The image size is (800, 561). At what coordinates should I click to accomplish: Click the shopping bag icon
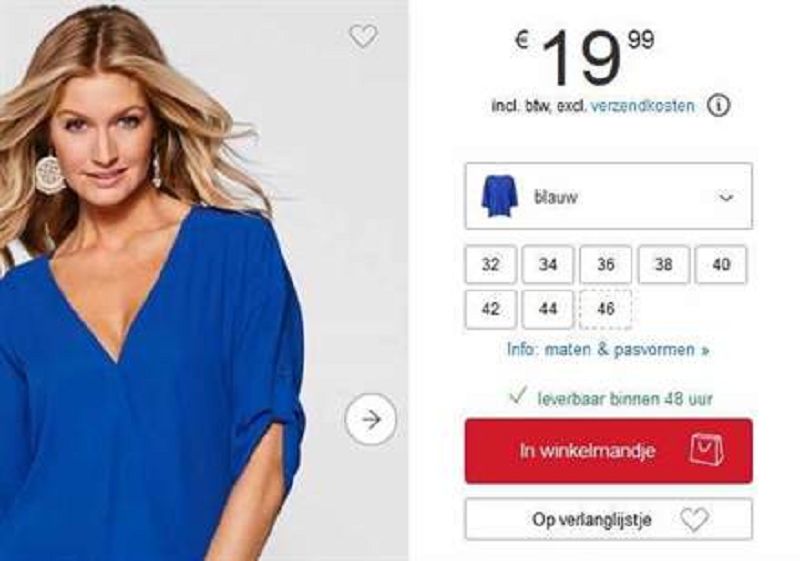707,450
